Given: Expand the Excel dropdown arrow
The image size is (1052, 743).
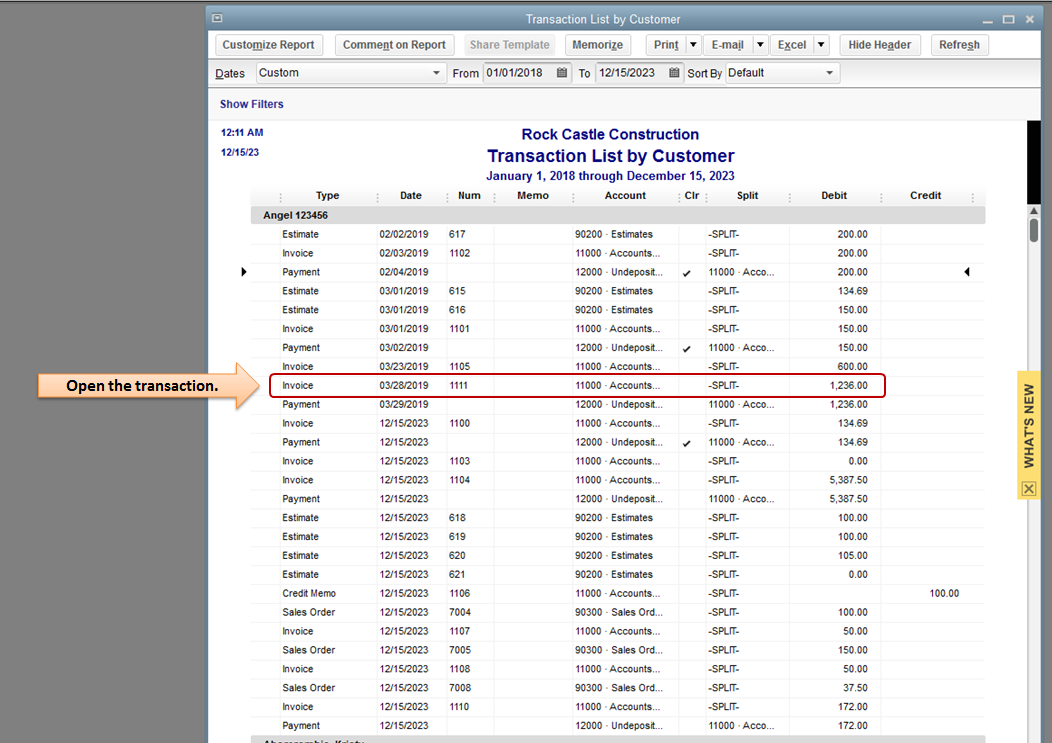Looking at the screenshot, I should click(x=821, y=45).
